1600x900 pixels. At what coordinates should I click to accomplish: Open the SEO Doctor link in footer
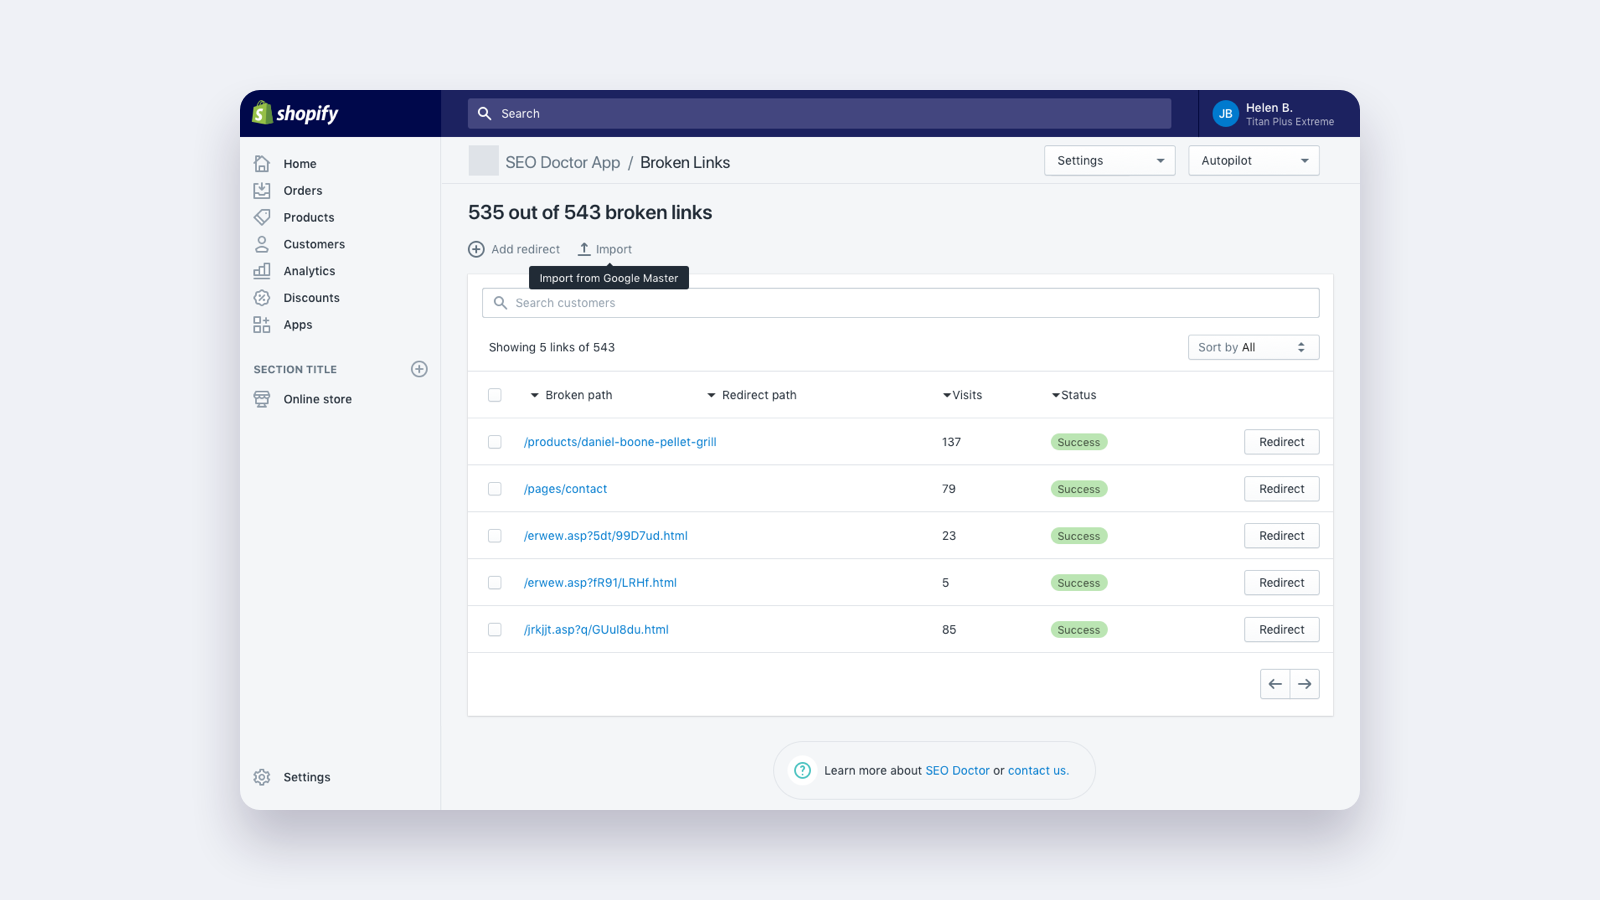click(957, 771)
